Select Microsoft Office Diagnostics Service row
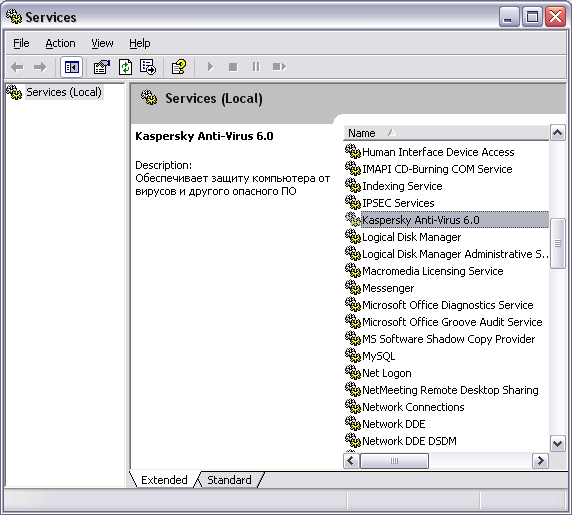 click(448, 305)
